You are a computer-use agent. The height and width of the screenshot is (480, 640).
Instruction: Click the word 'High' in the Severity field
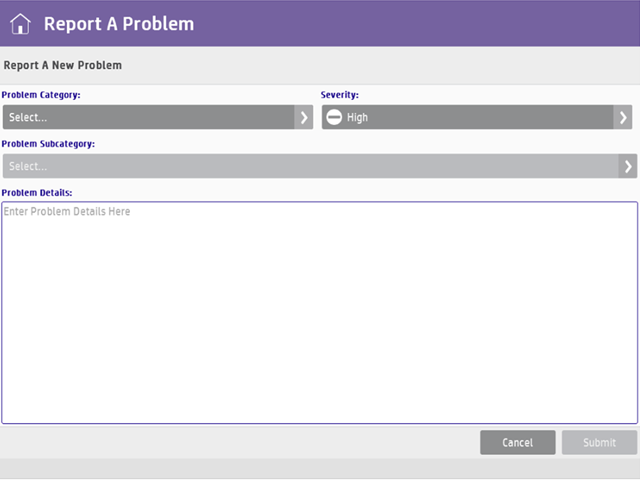point(357,118)
